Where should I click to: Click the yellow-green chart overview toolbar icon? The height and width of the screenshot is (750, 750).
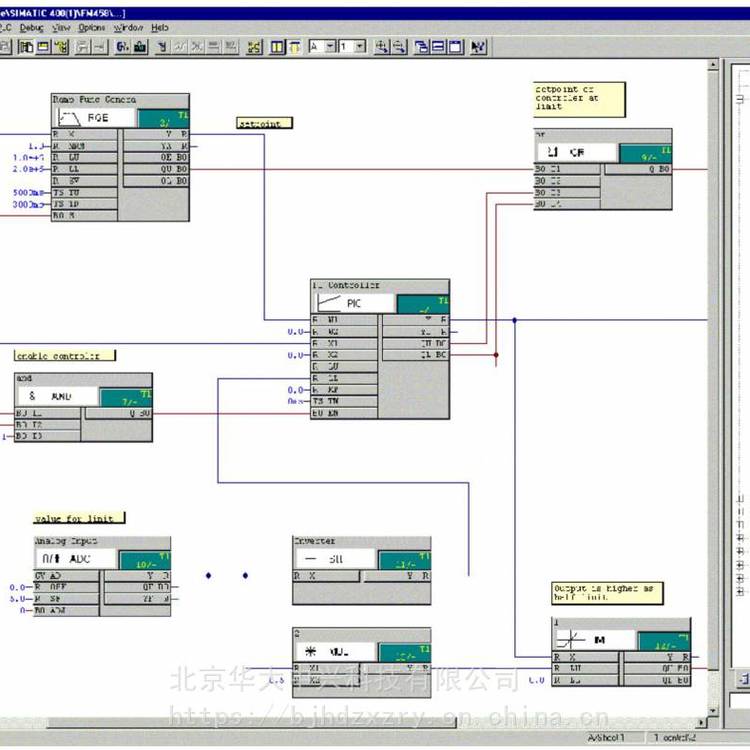point(254,47)
